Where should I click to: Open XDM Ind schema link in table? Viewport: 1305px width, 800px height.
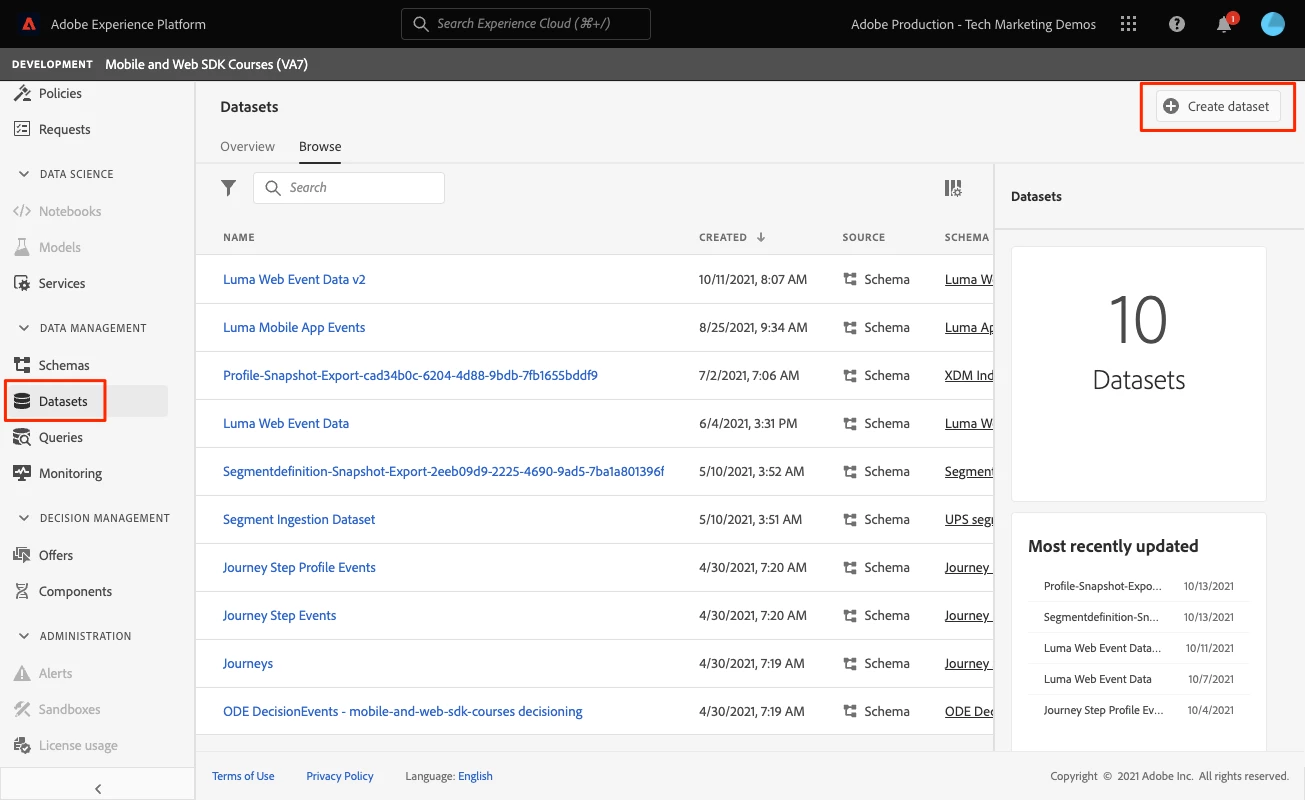[x=968, y=375]
